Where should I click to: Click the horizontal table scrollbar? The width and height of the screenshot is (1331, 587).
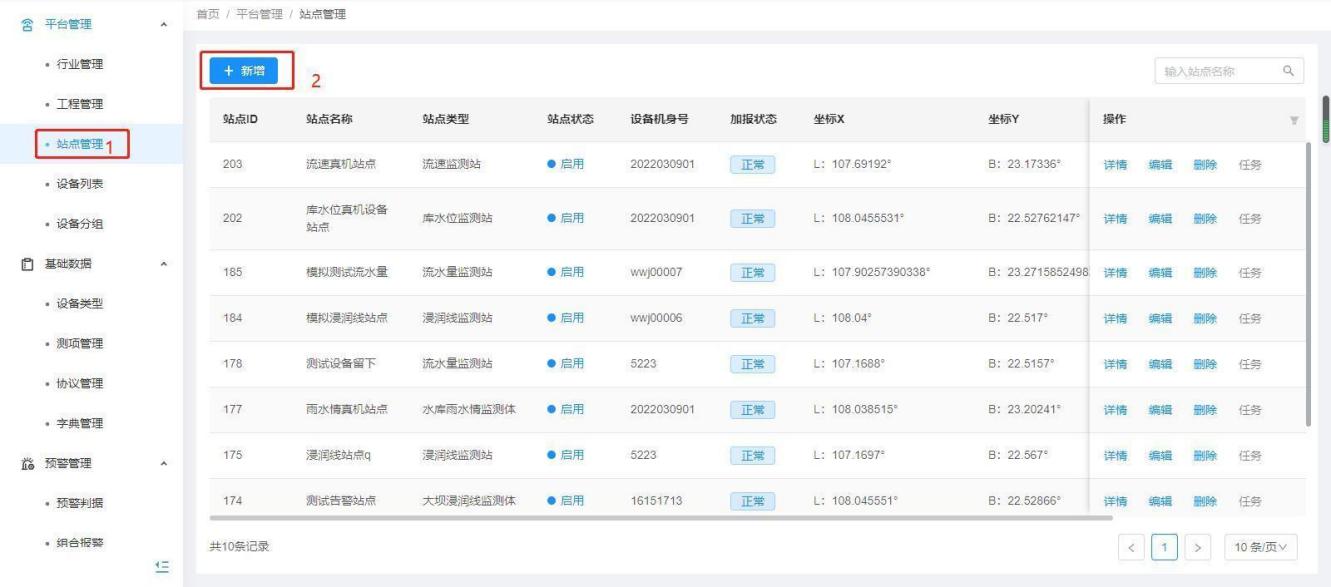660,518
